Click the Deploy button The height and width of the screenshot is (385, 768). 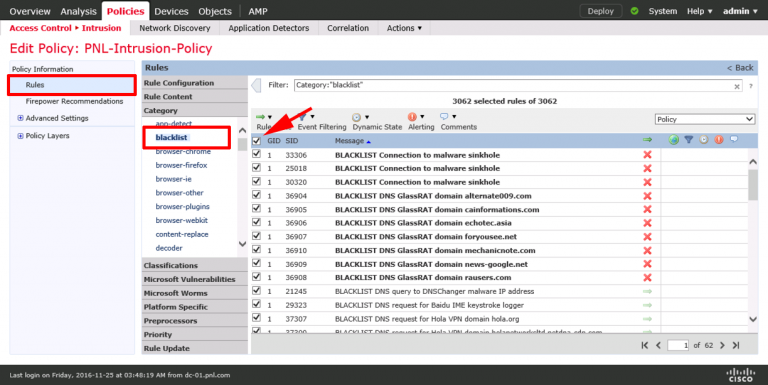point(600,11)
